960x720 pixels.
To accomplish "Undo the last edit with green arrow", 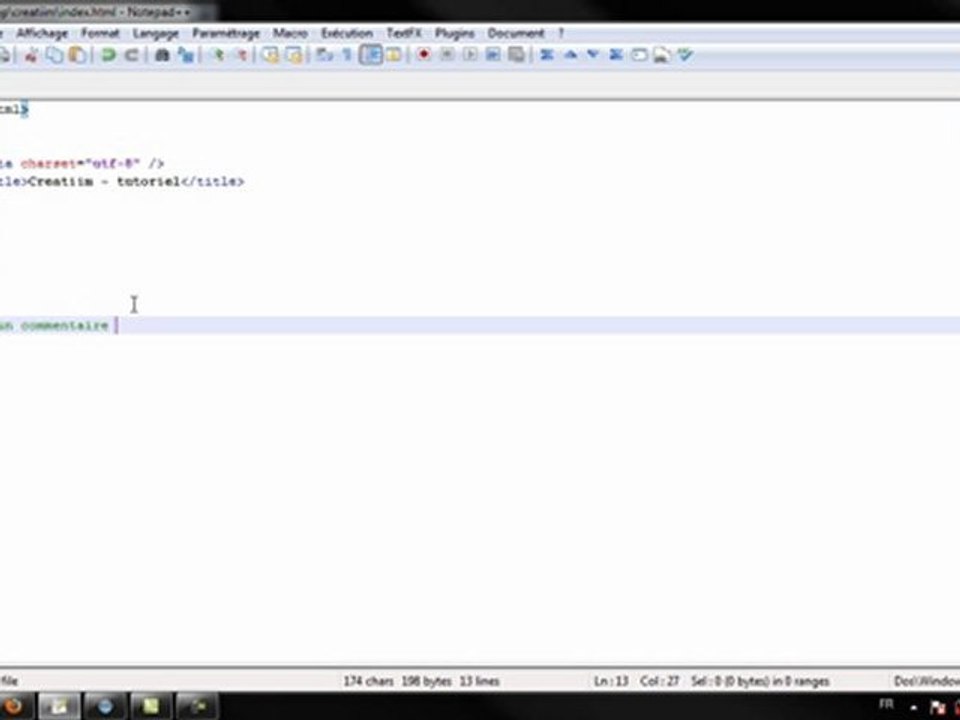I will click(x=108, y=56).
